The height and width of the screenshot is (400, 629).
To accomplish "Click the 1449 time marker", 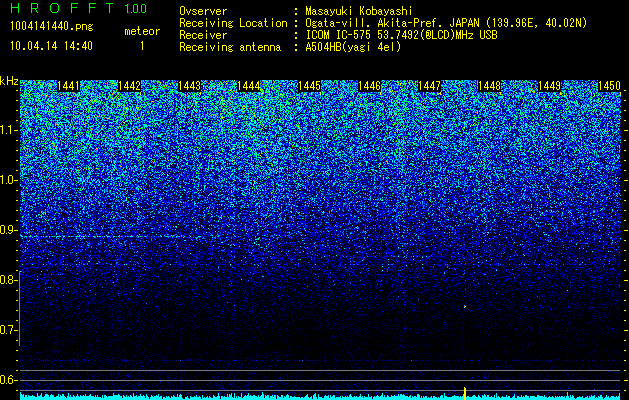I will click(x=549, y=86).
